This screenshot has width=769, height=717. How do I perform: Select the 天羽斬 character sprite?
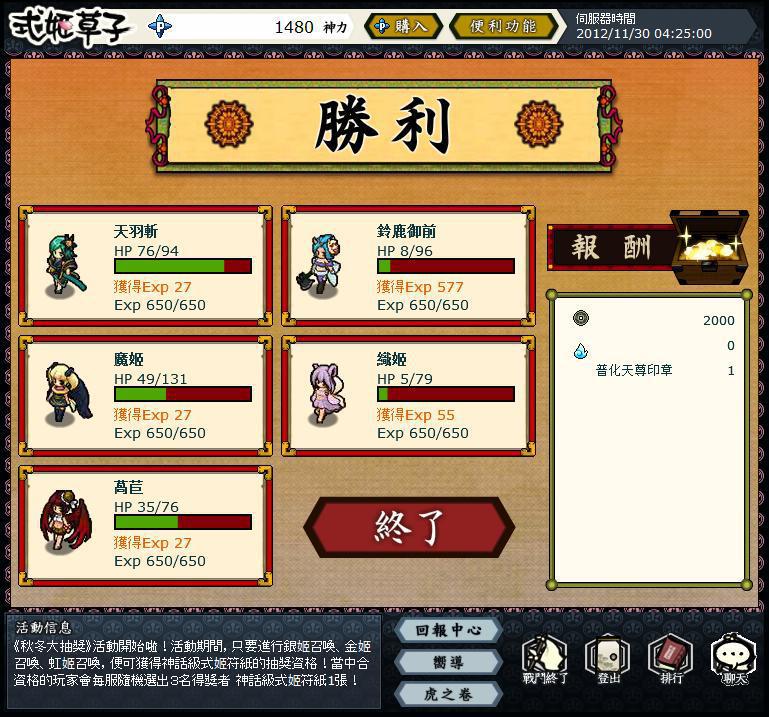coord(66,265)
